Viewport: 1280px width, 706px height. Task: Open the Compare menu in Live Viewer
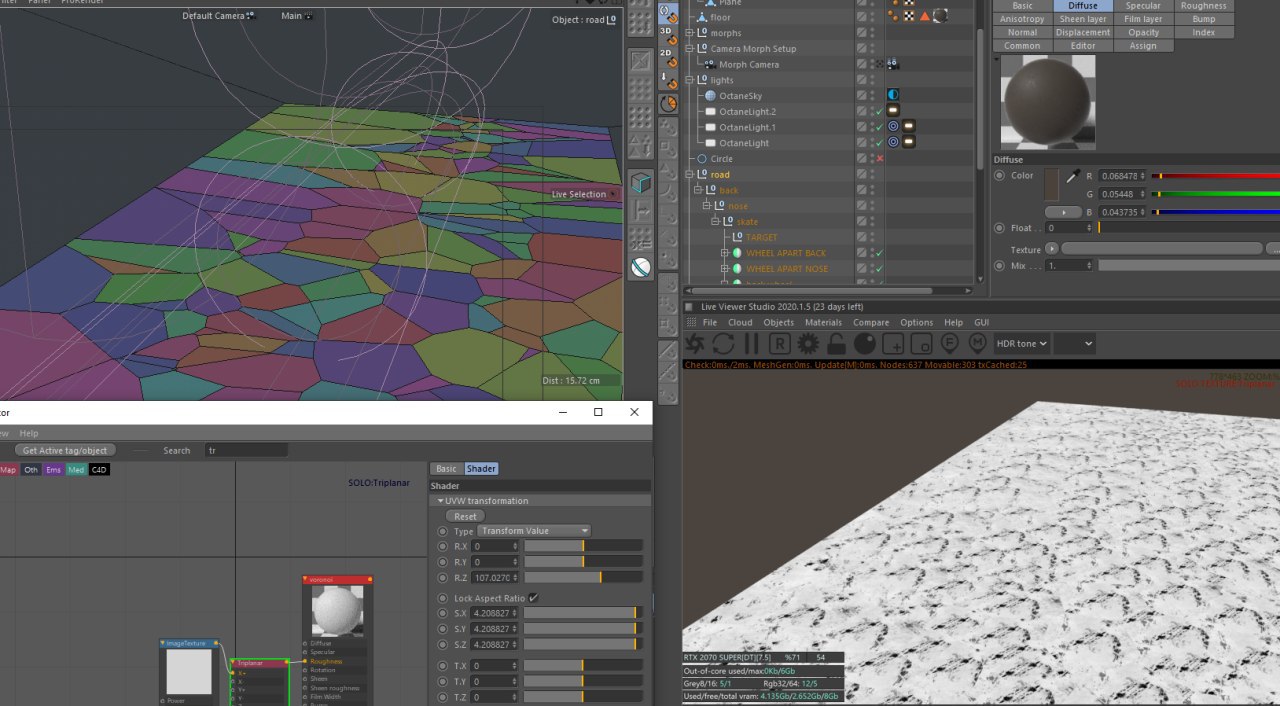[x=871, y=322]
